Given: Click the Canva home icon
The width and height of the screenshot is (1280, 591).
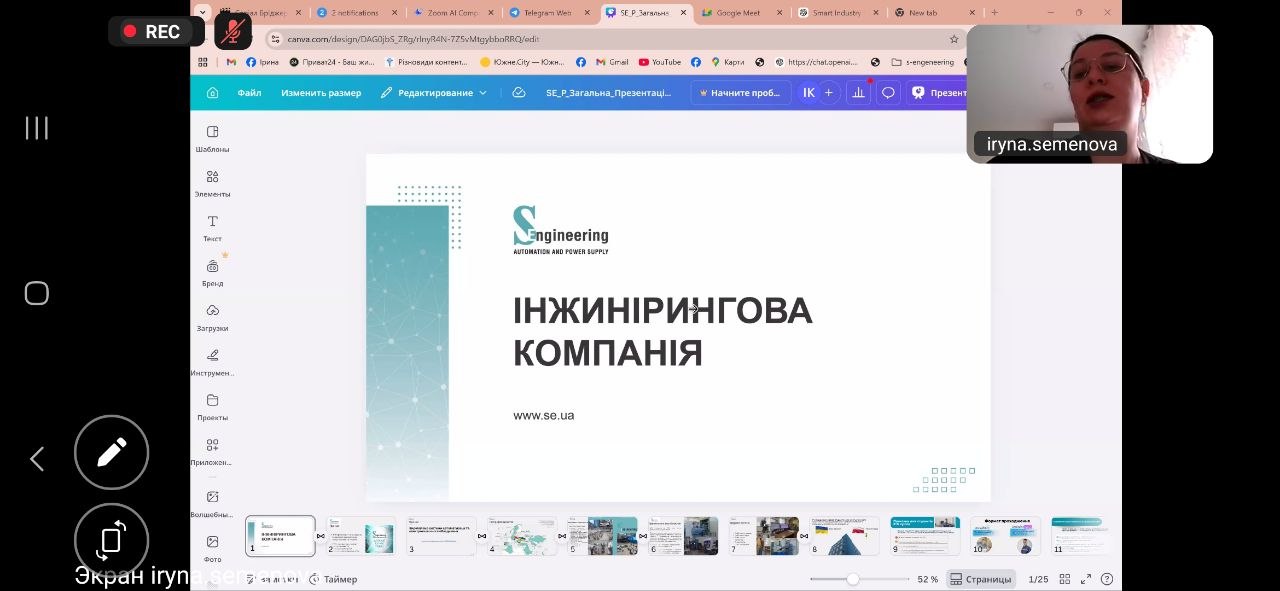Looking at the screenshot, I should 212,93.
